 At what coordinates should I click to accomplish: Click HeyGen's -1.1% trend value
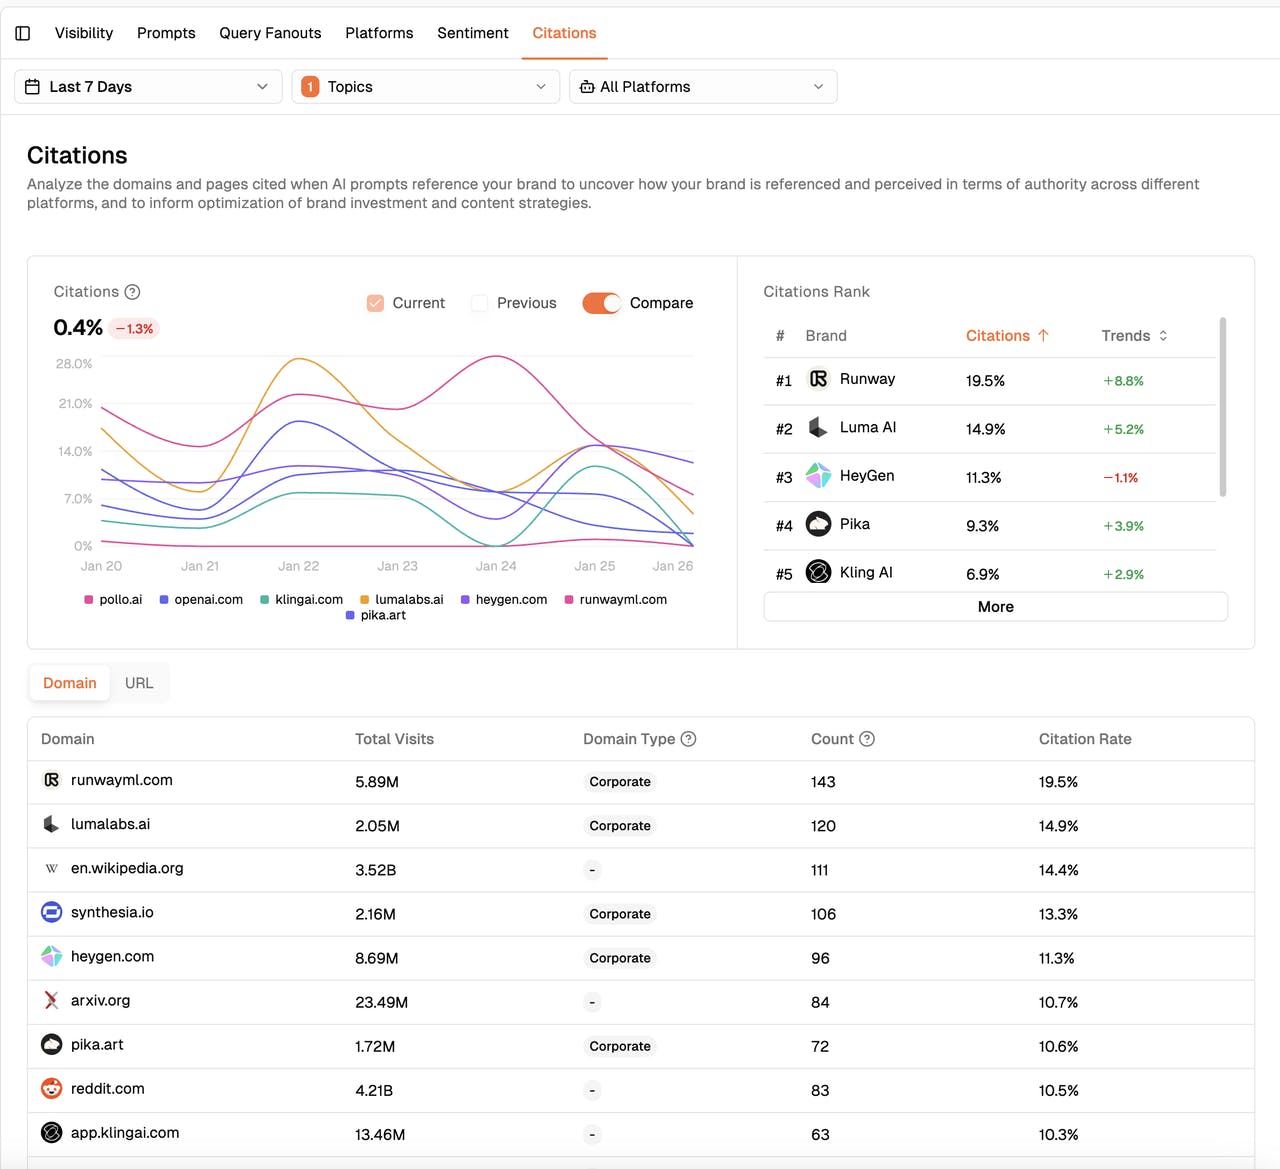1120,478
